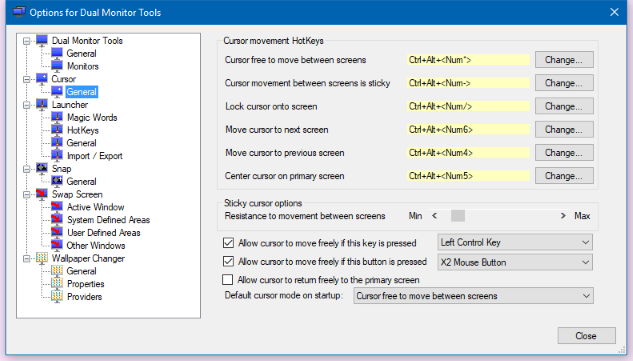The height and width of the screenshot is (361, 633).
Task: Select the Magic Words launcher icon
Action: (57, 117)
